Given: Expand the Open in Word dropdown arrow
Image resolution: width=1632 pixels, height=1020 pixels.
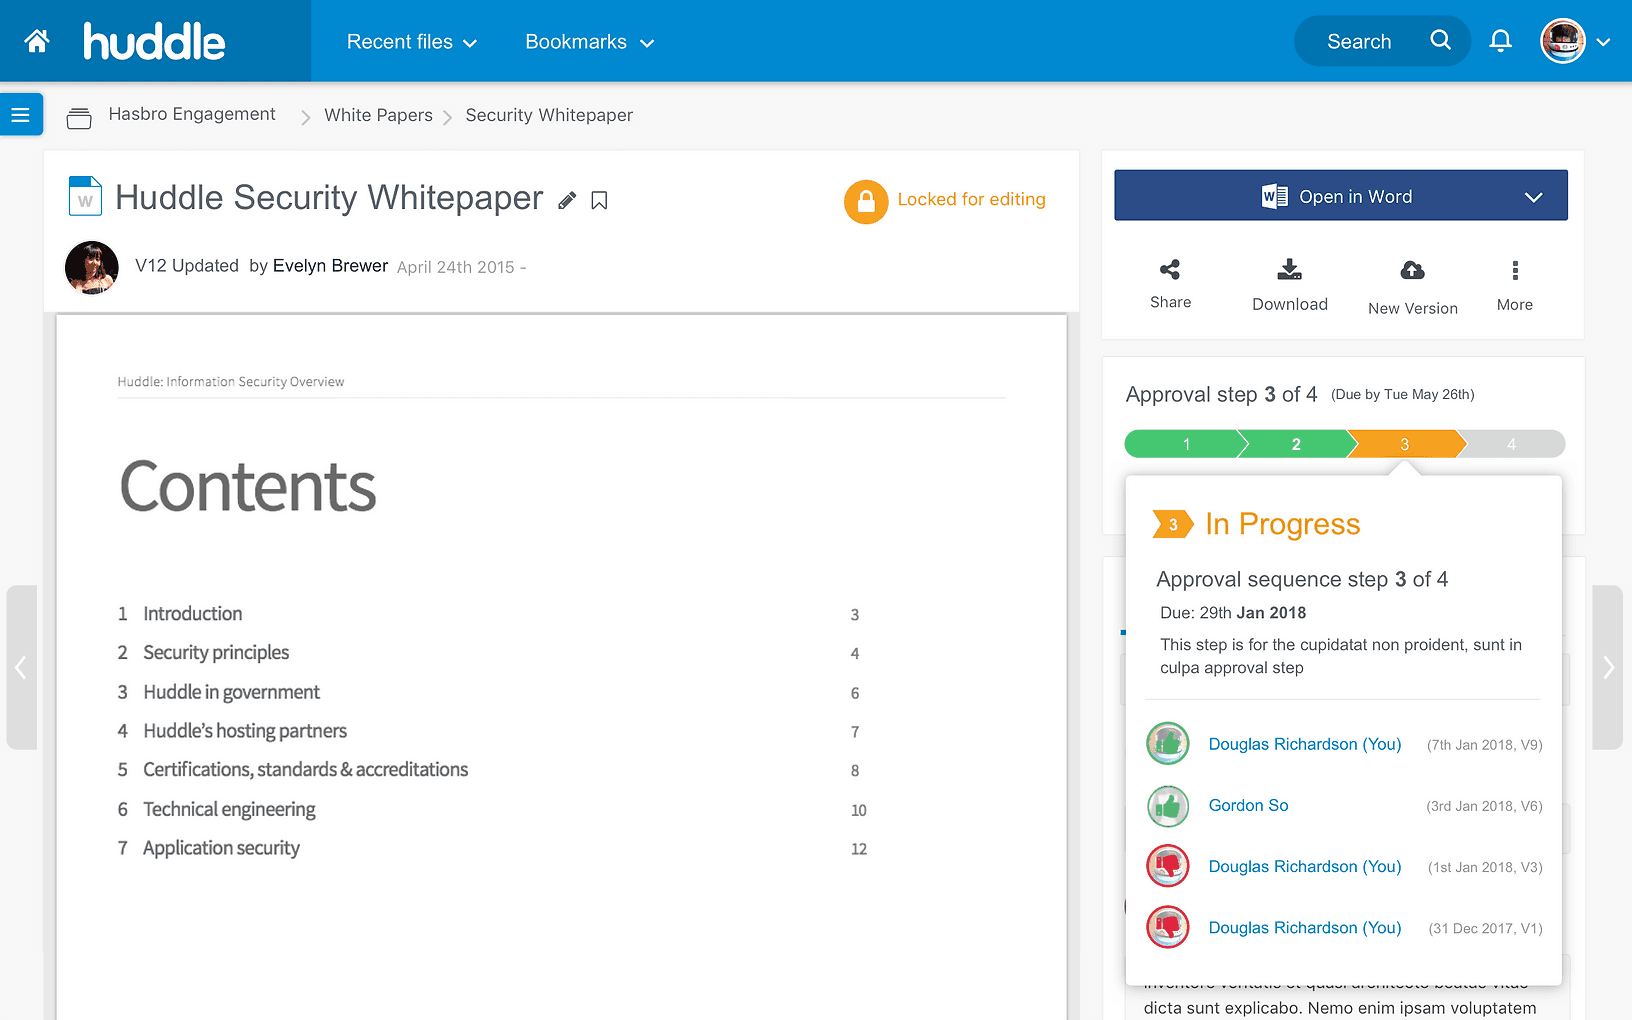Looking at the screenshot, I should click(x=1533, y=197).
